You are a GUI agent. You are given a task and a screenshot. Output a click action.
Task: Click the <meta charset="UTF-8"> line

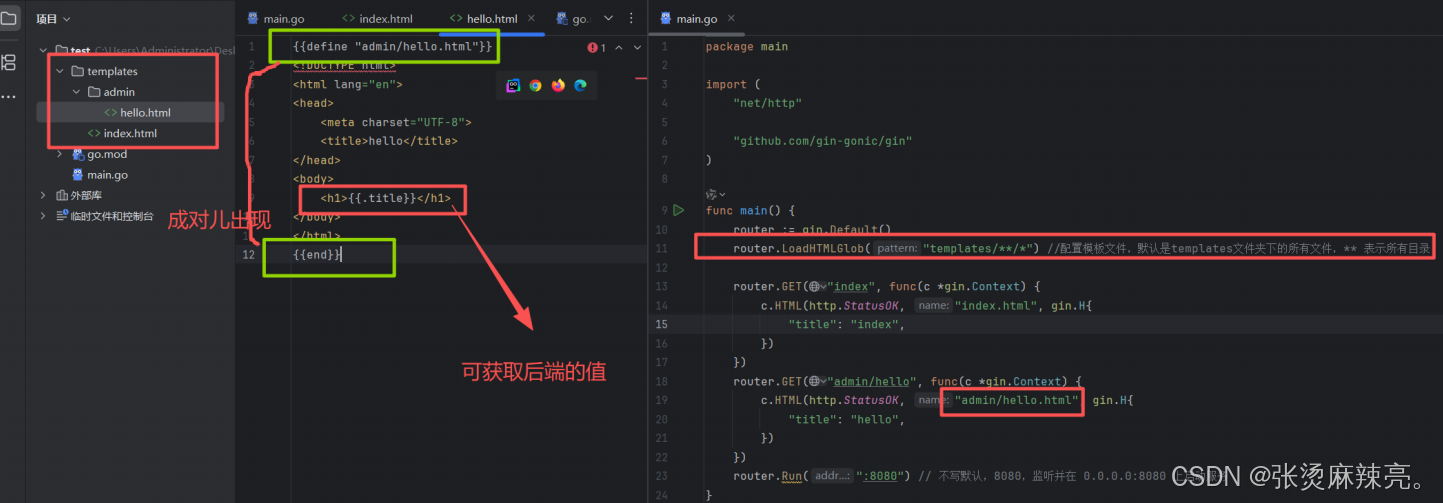point(395,122)
